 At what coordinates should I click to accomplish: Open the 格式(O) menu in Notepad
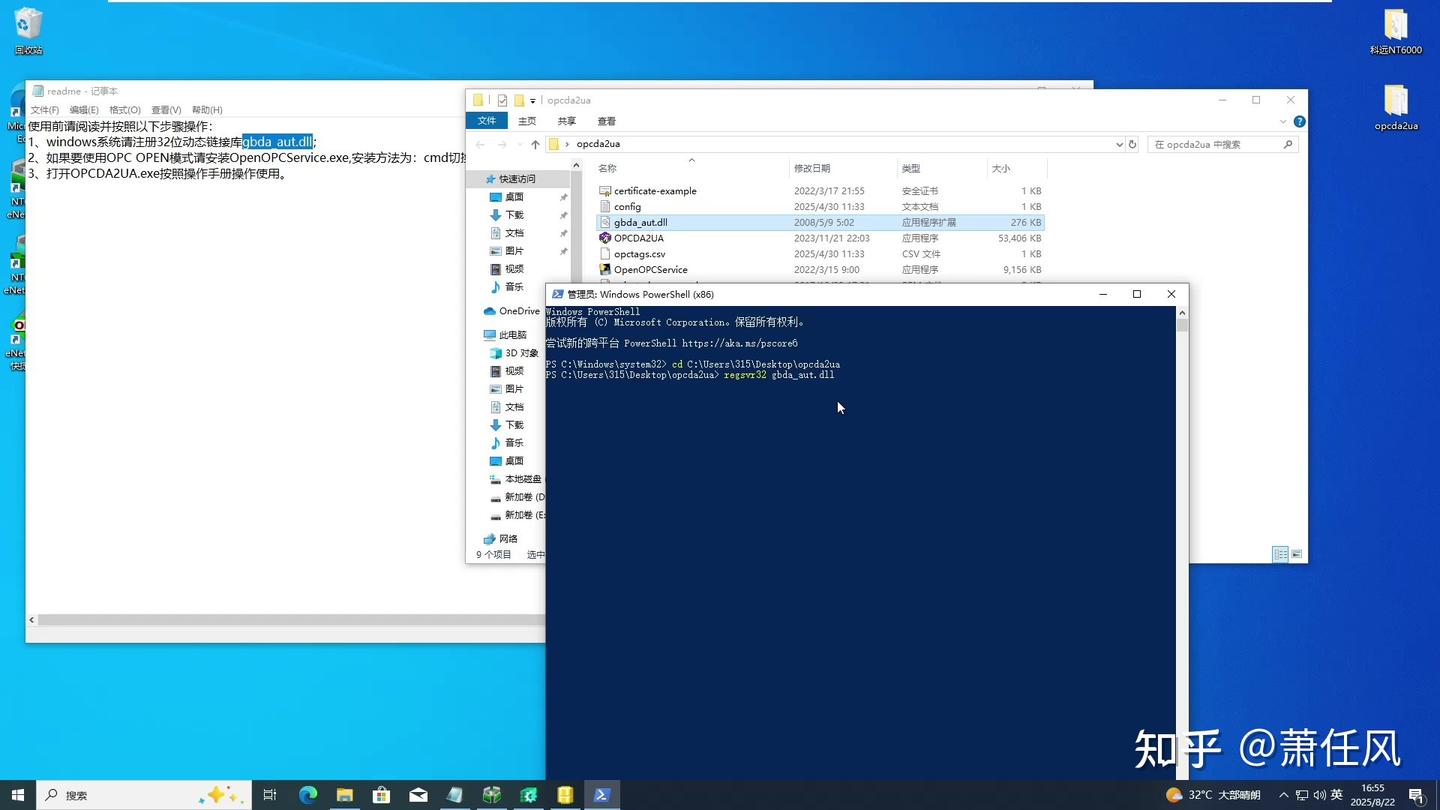(x=127, y=110)
